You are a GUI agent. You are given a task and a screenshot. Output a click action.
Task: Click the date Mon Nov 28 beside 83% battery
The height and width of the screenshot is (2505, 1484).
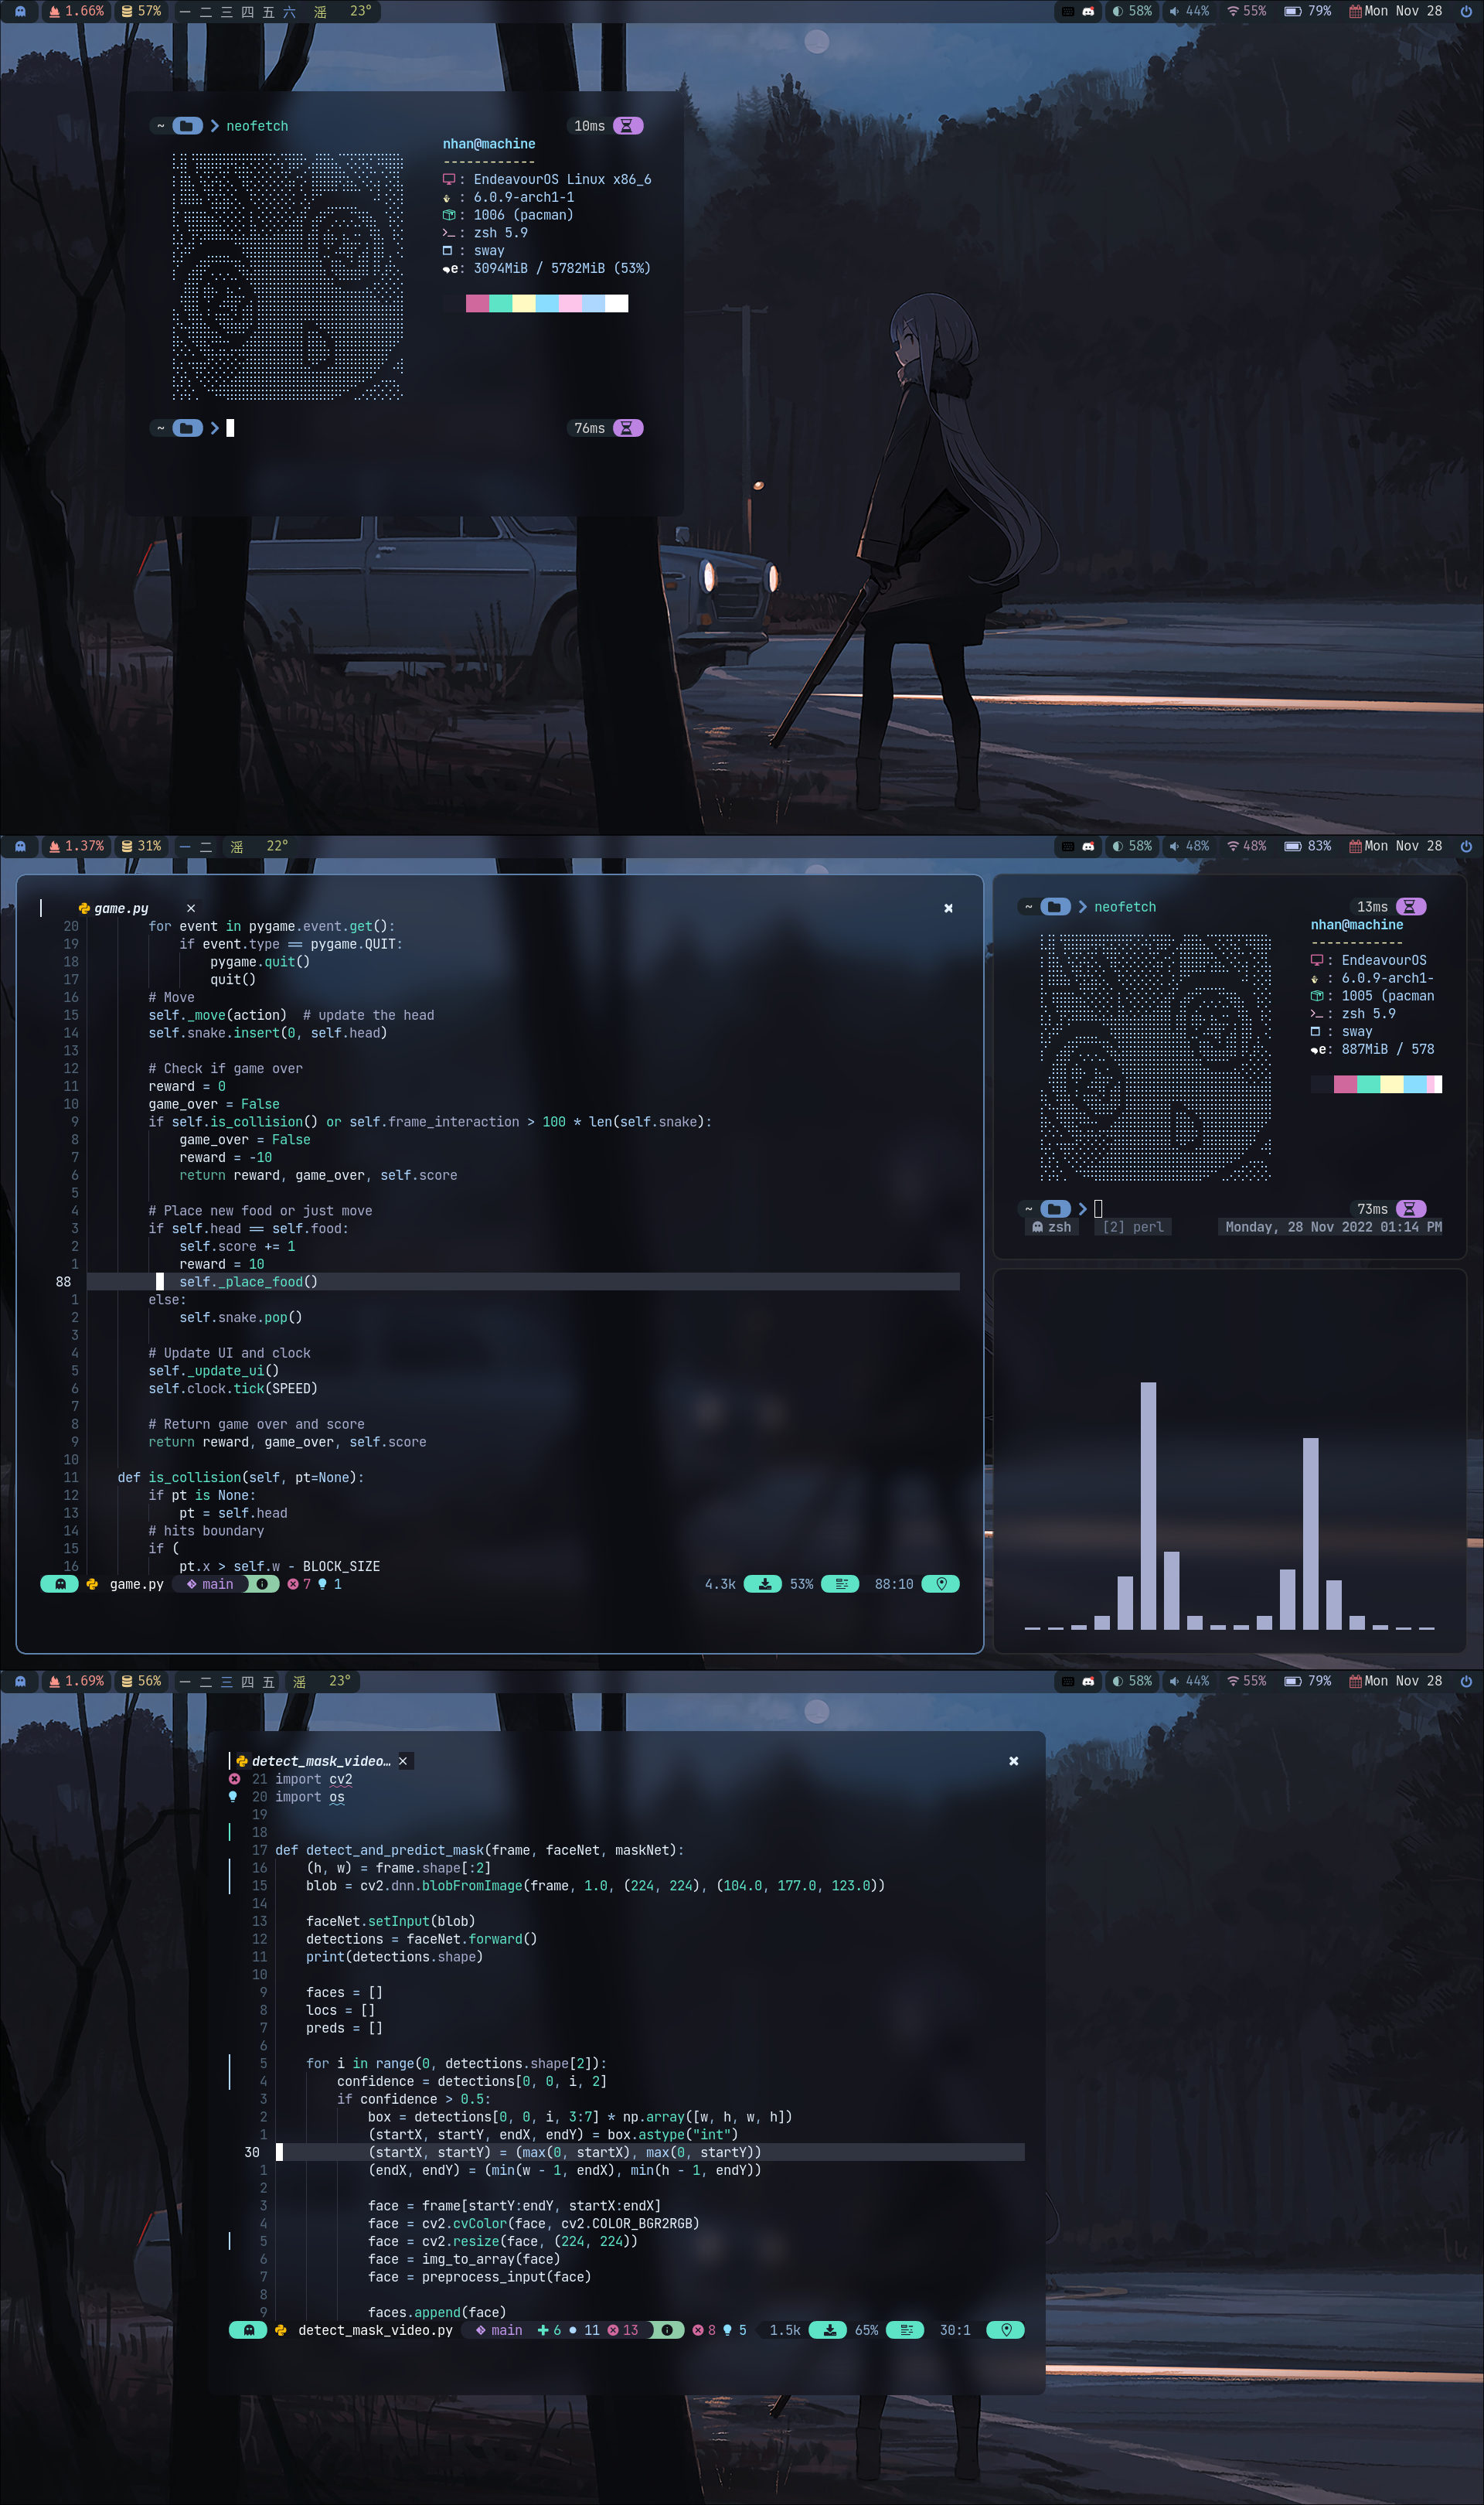pos(1396,846)
